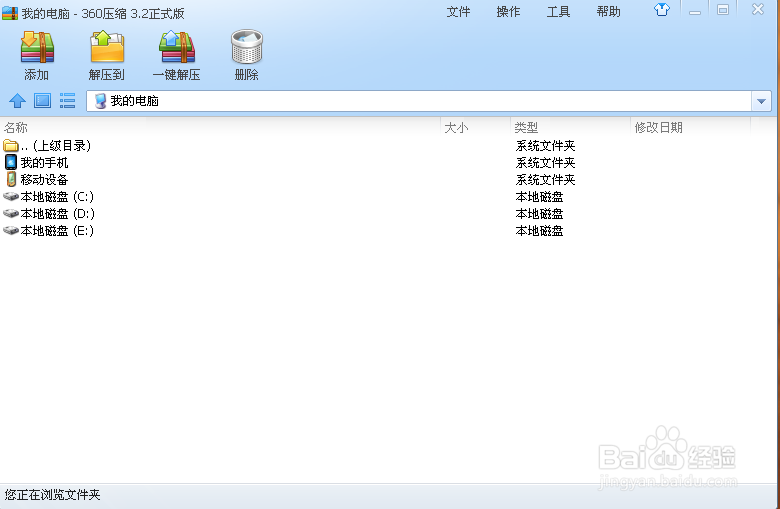This screenshot has height=509, width=780.
Task: Select the 本地磁盘 (D:) entry text
Action: coord(58,213)
